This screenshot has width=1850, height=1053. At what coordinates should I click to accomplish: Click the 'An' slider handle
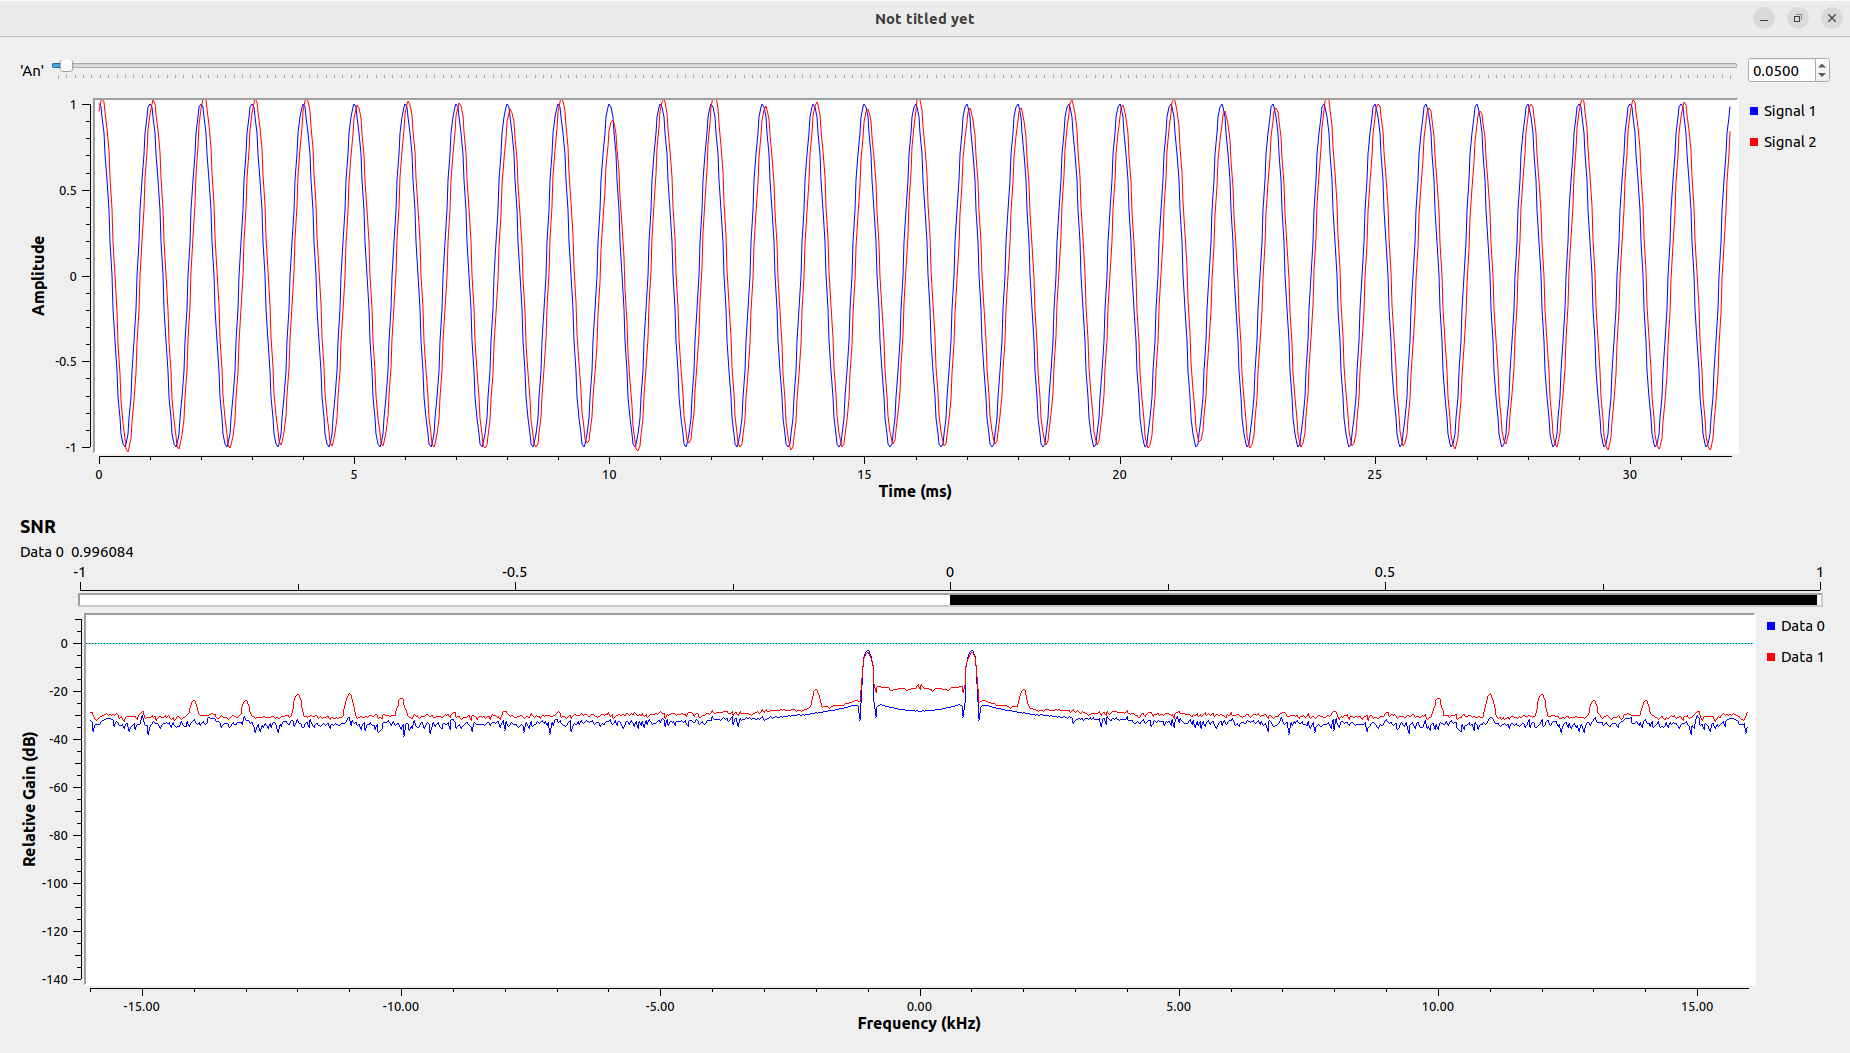coord(65,66)
